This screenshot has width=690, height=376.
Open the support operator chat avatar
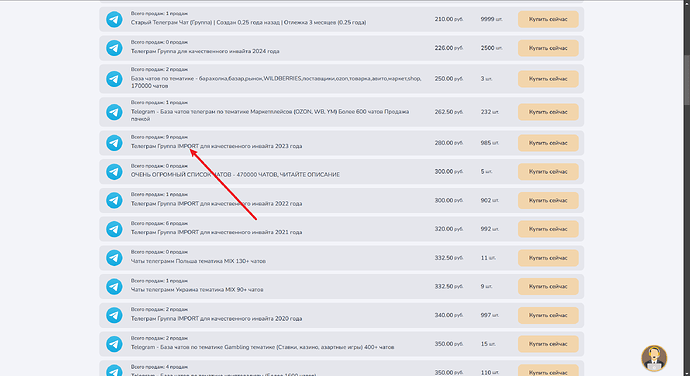[x=654, y=358]
